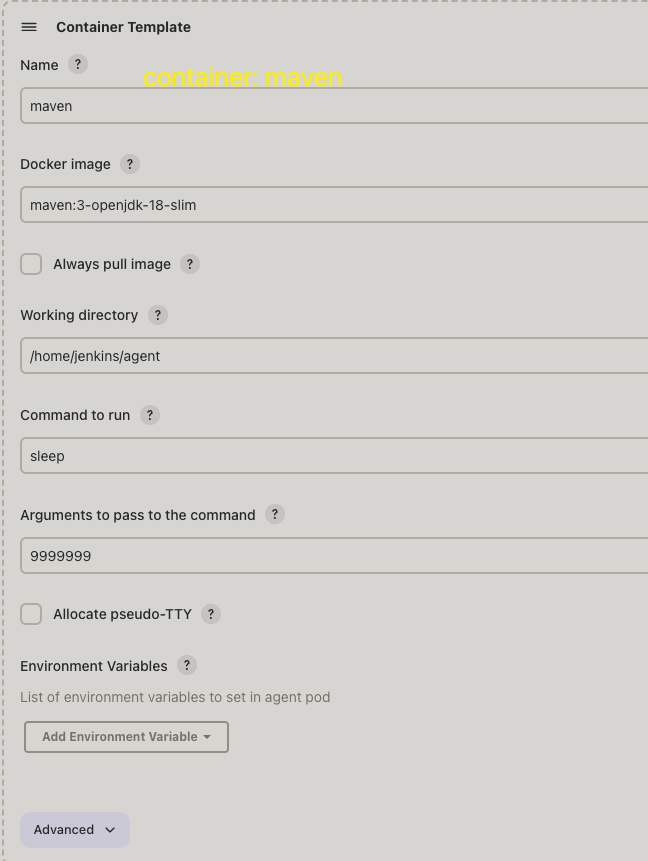Focus the Arguments field showing 9999999
648x861 pixels.
330,556
